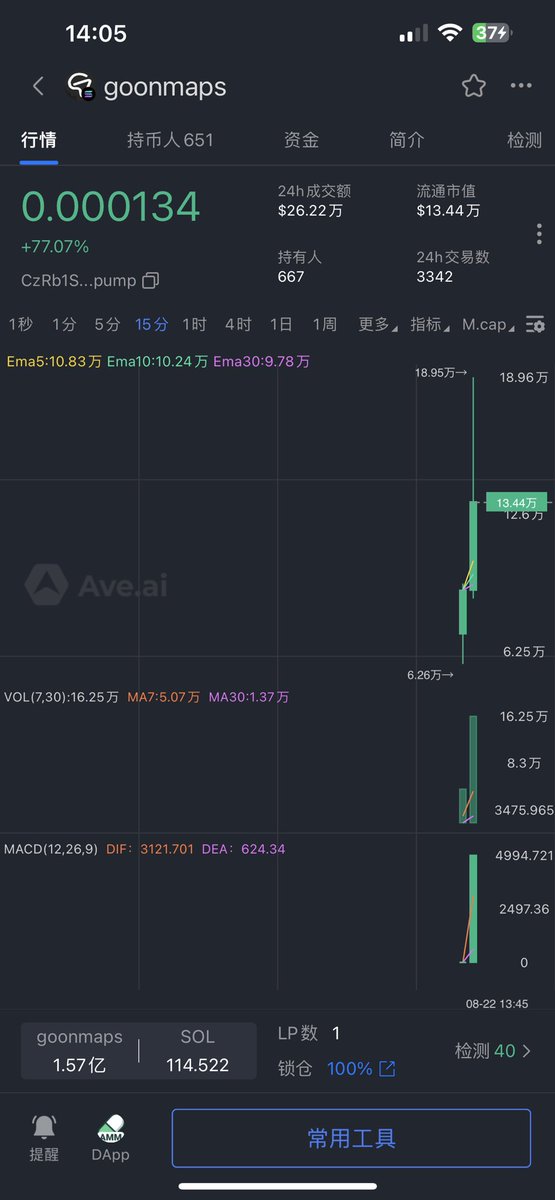Open the 资金 tab
555x1200 pixels.
302,140
